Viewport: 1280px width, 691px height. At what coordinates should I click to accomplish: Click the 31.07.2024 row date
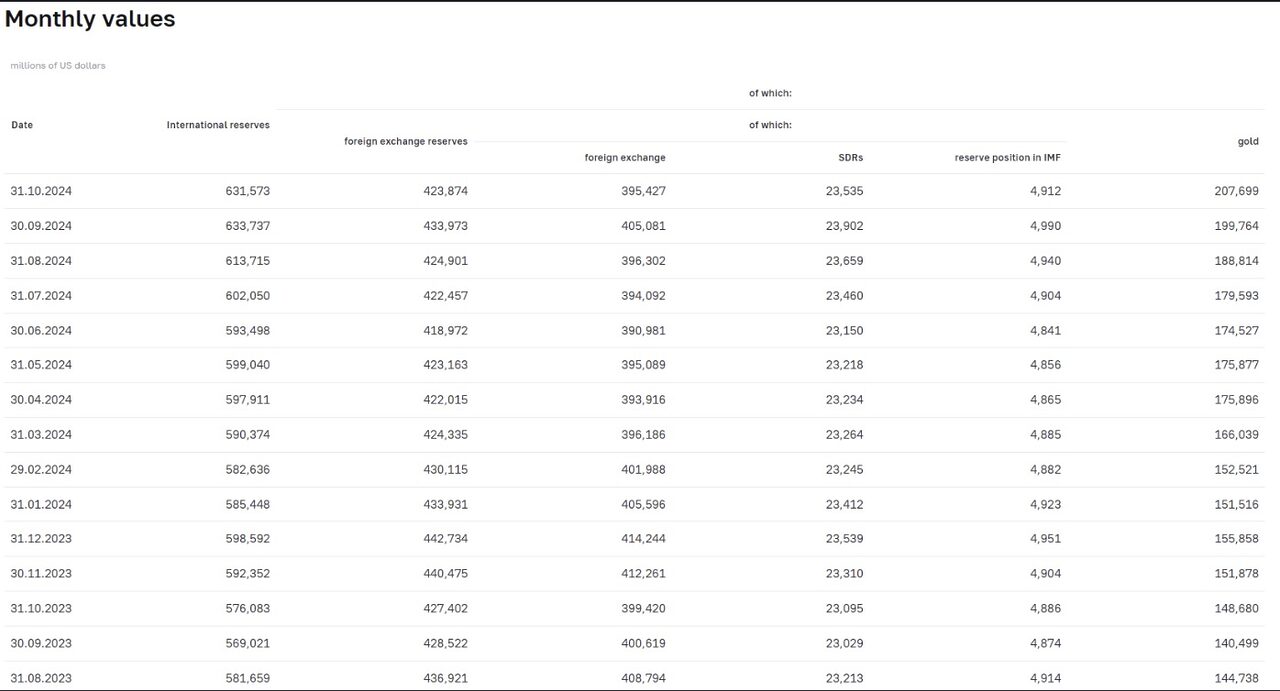[x=41, y=296]
